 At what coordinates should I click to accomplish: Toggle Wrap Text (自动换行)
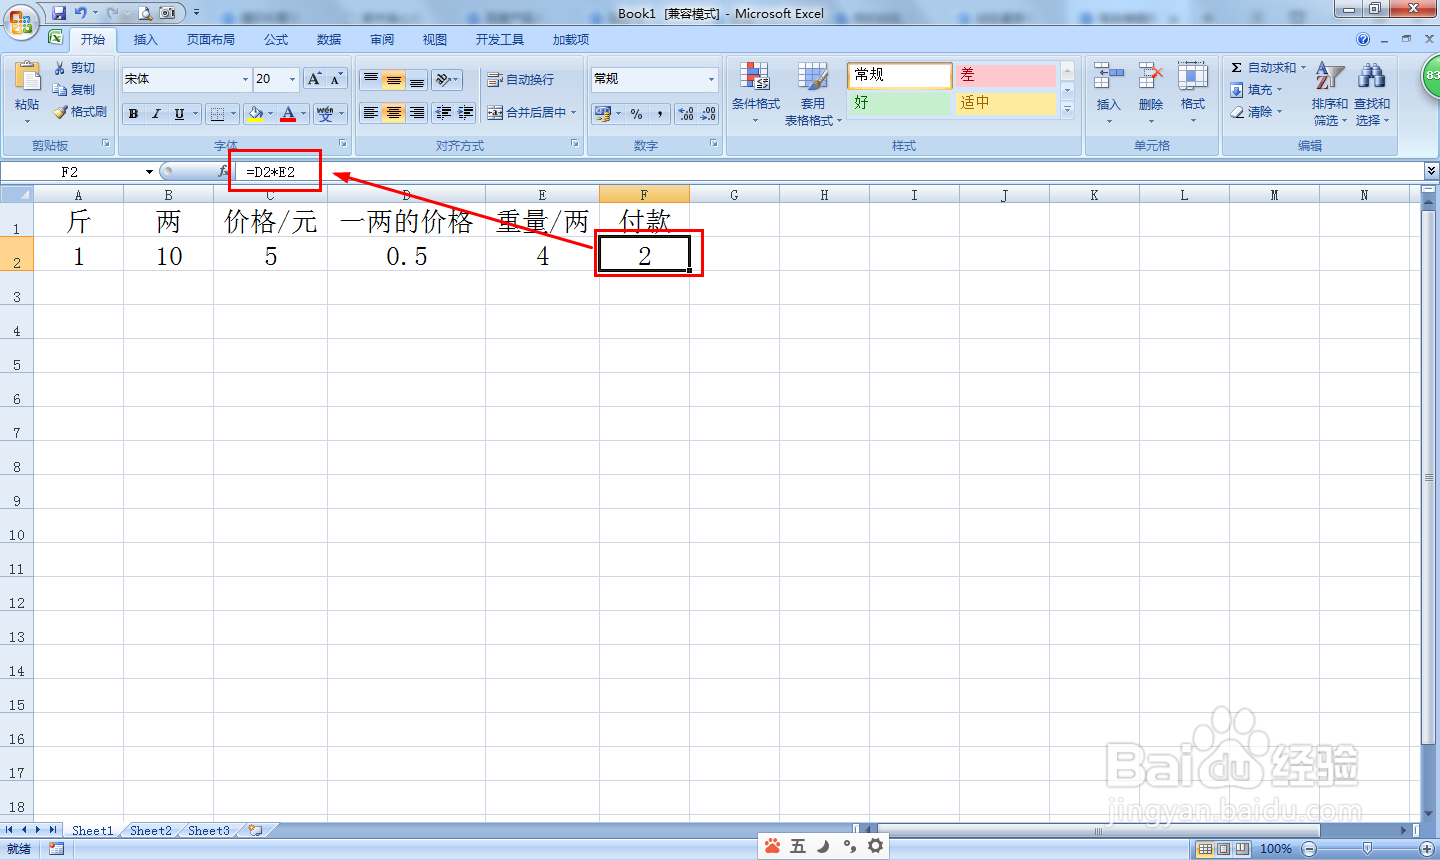coord(520,80)
